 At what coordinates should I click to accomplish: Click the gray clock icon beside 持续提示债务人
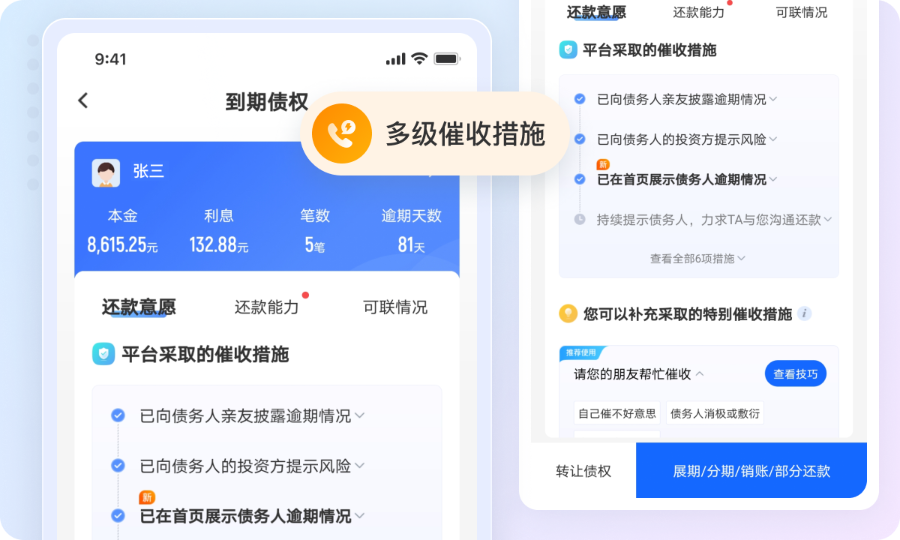click(580, 219)
